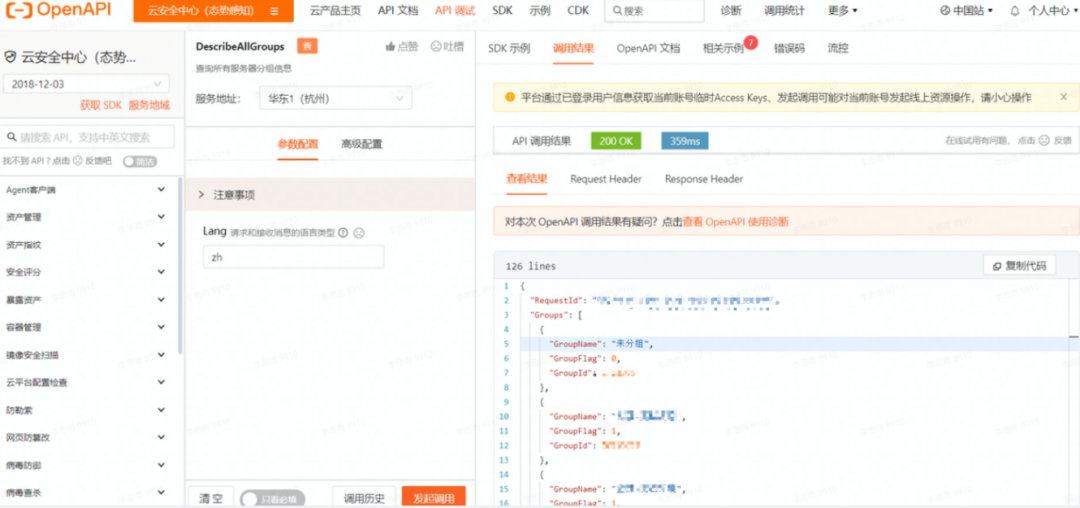
Task: Open the 华东1（杭州）service region dropdown
Action: [x=334, y=98]
